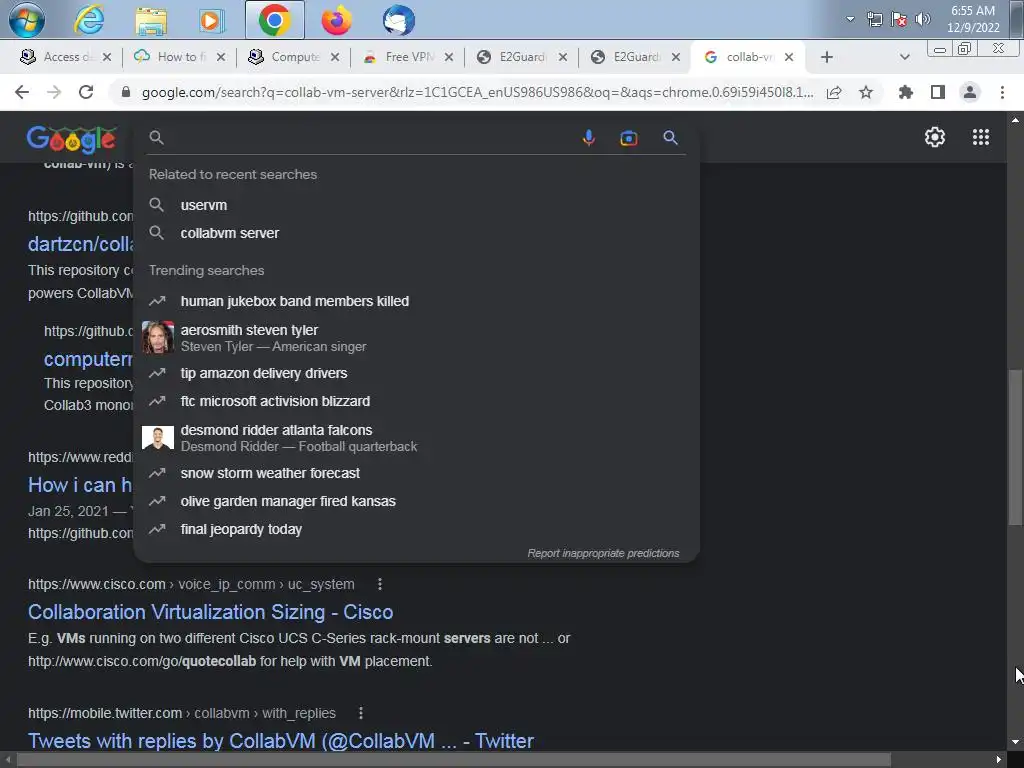
Task: Close the 'Free VPN' tab
Action: pos(449,57)
